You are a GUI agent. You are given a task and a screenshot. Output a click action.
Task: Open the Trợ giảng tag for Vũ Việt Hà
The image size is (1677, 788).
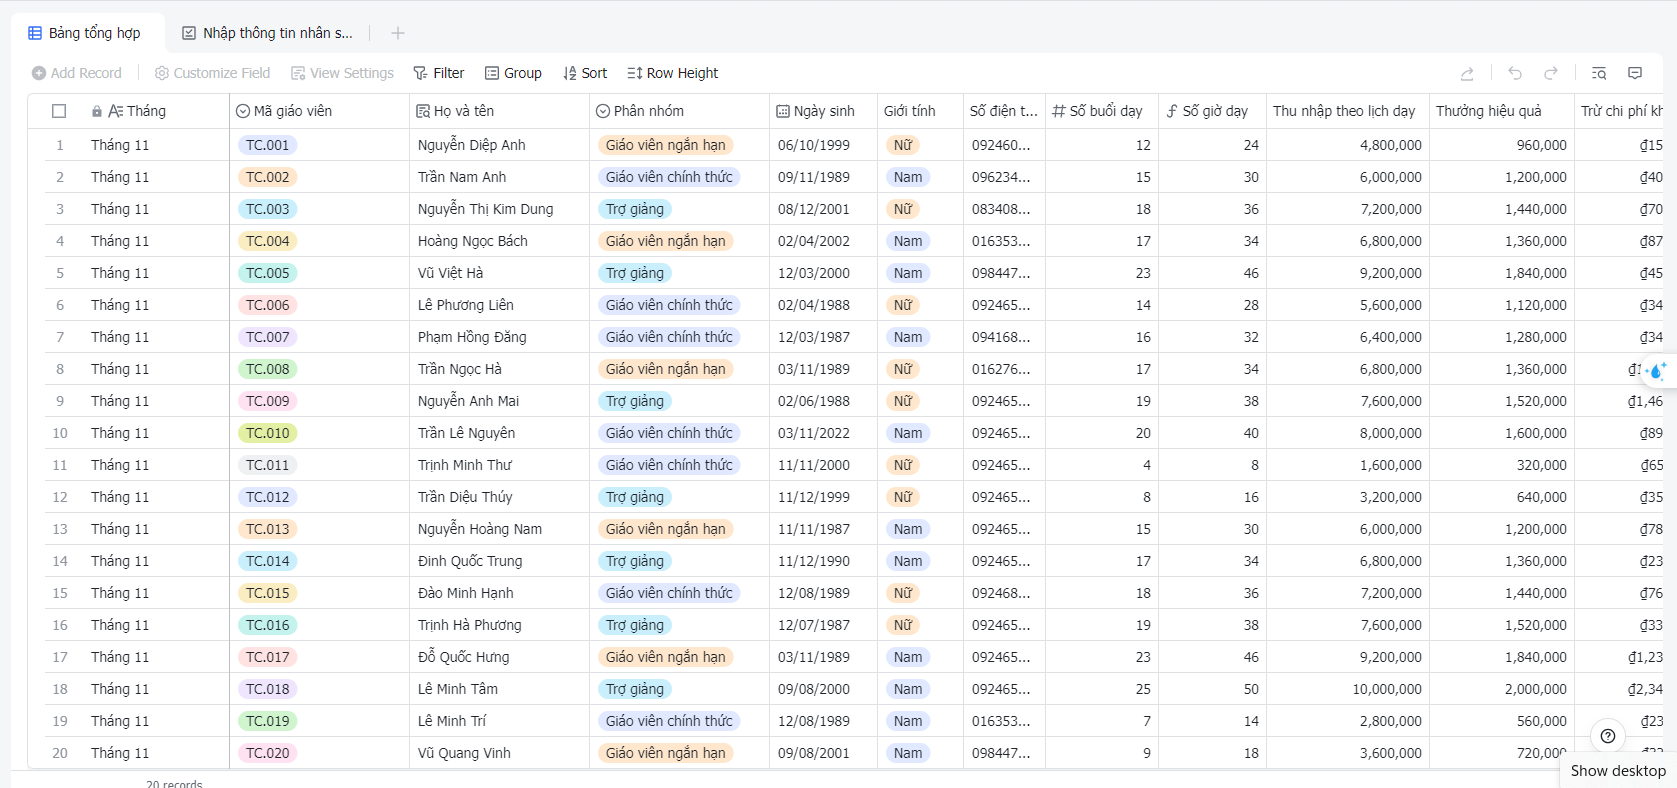coord(635,273)
